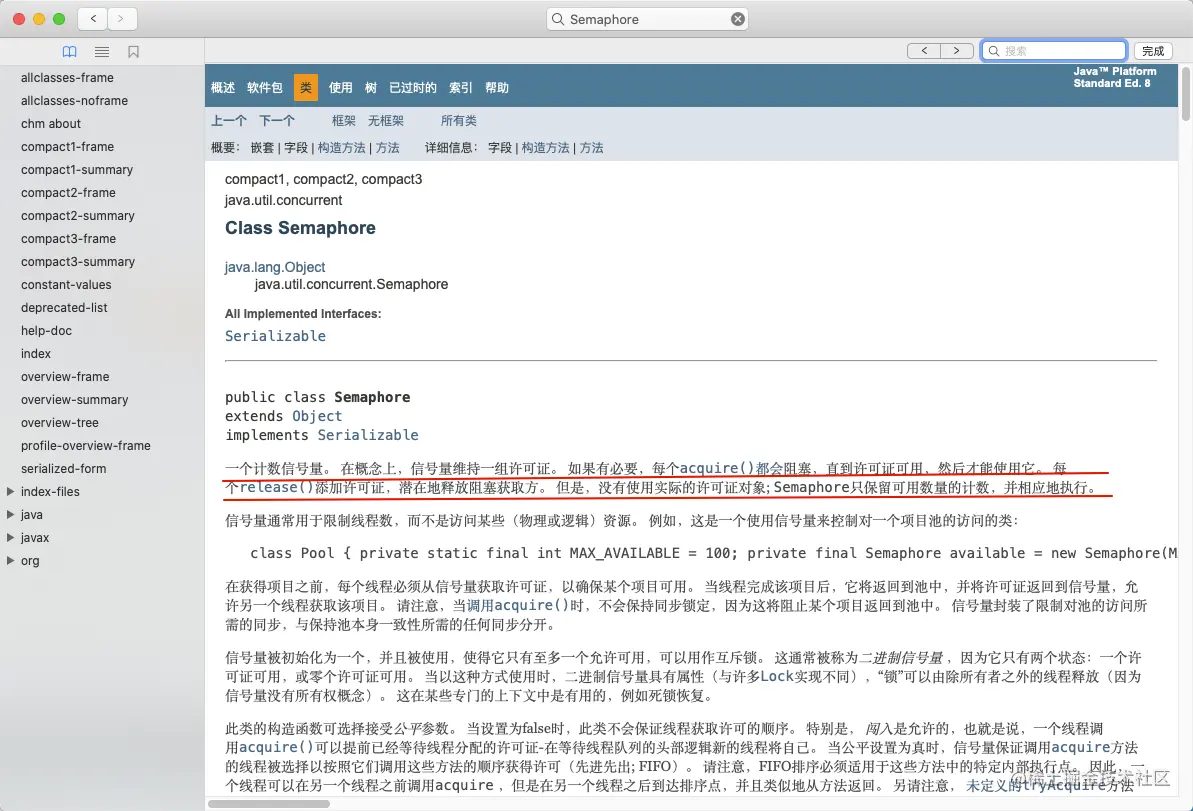The height and width of the screenshot is (811, 1193).
Task: Click Serializable in the implements line
Action: [x=368, y=435]
